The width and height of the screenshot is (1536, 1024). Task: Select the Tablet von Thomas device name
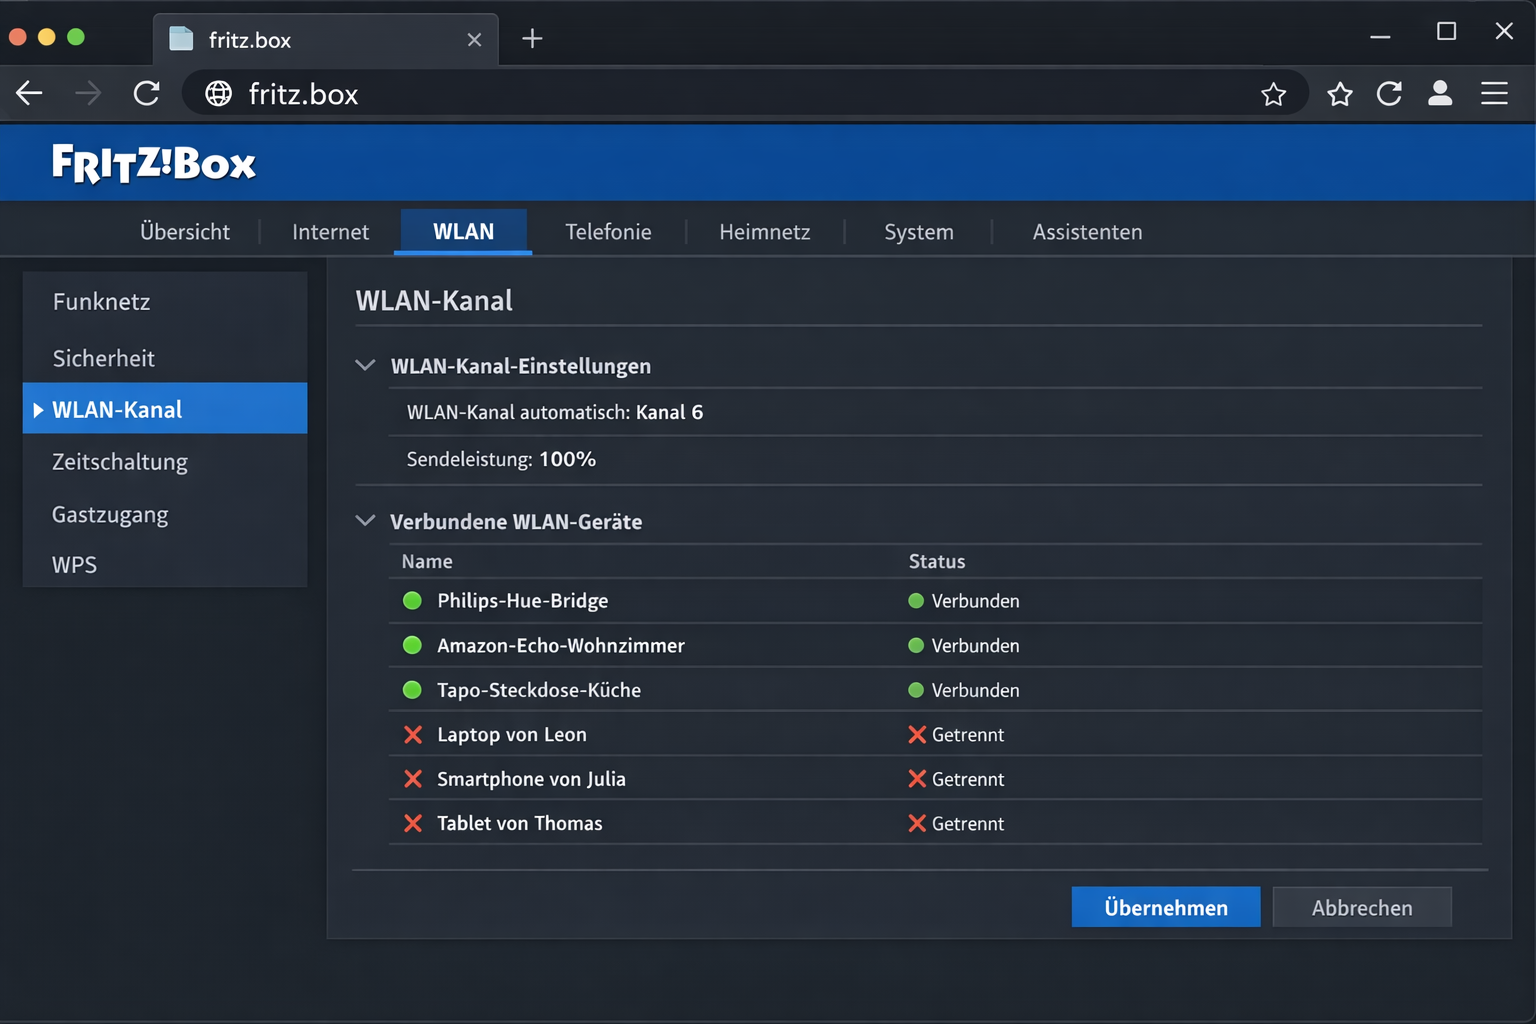(520, 824)
